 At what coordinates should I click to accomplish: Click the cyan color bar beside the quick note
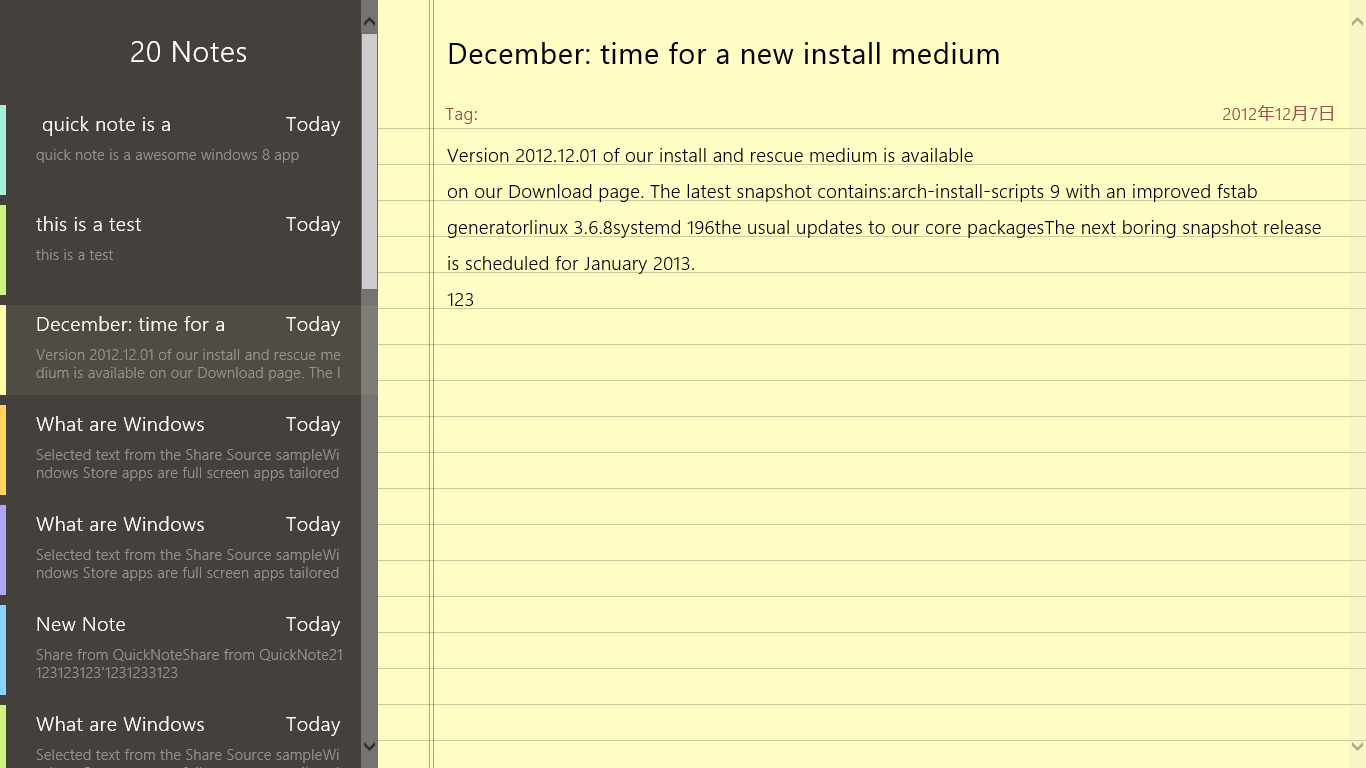coord(3,150)
